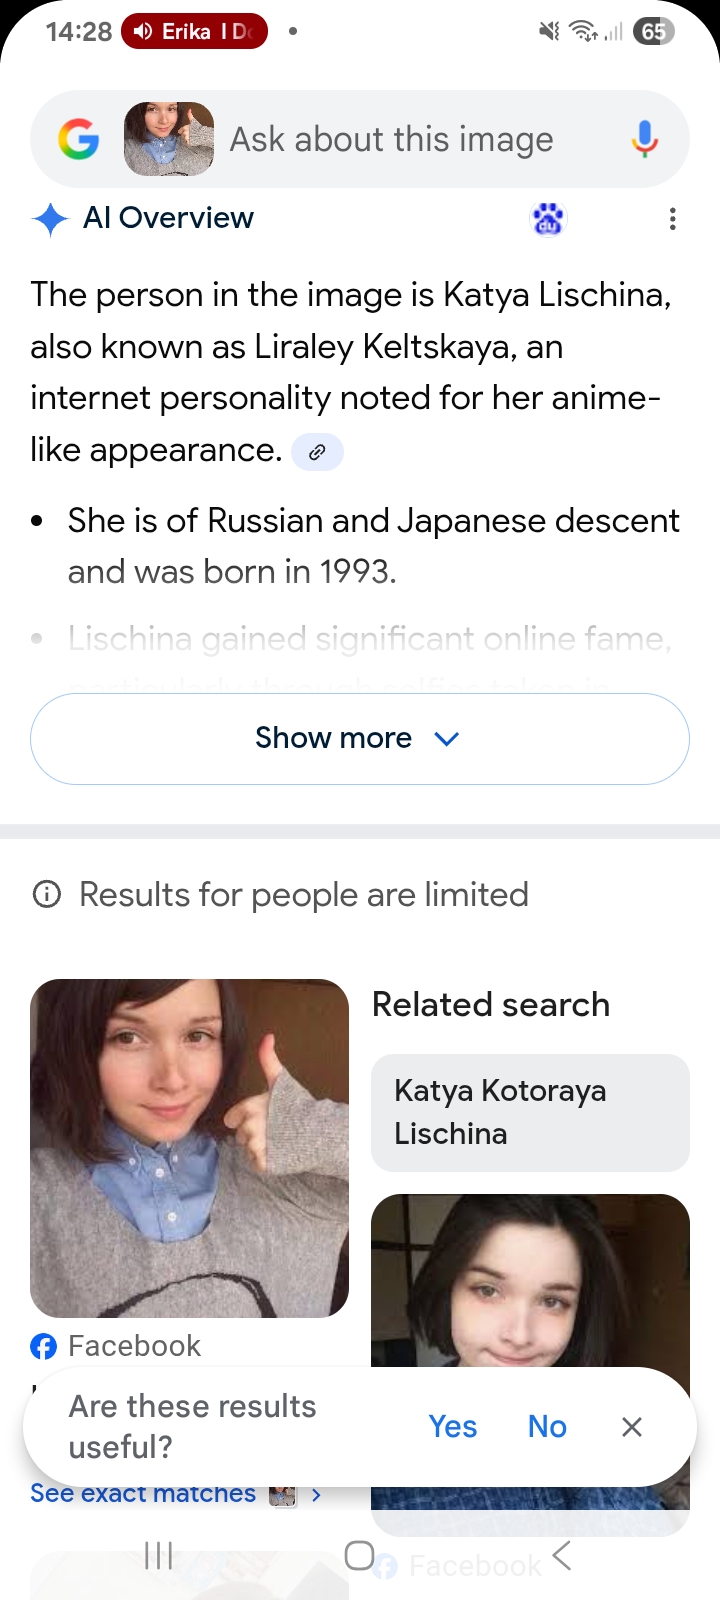Answer Yes to results useful prompt

point(453,1427)
